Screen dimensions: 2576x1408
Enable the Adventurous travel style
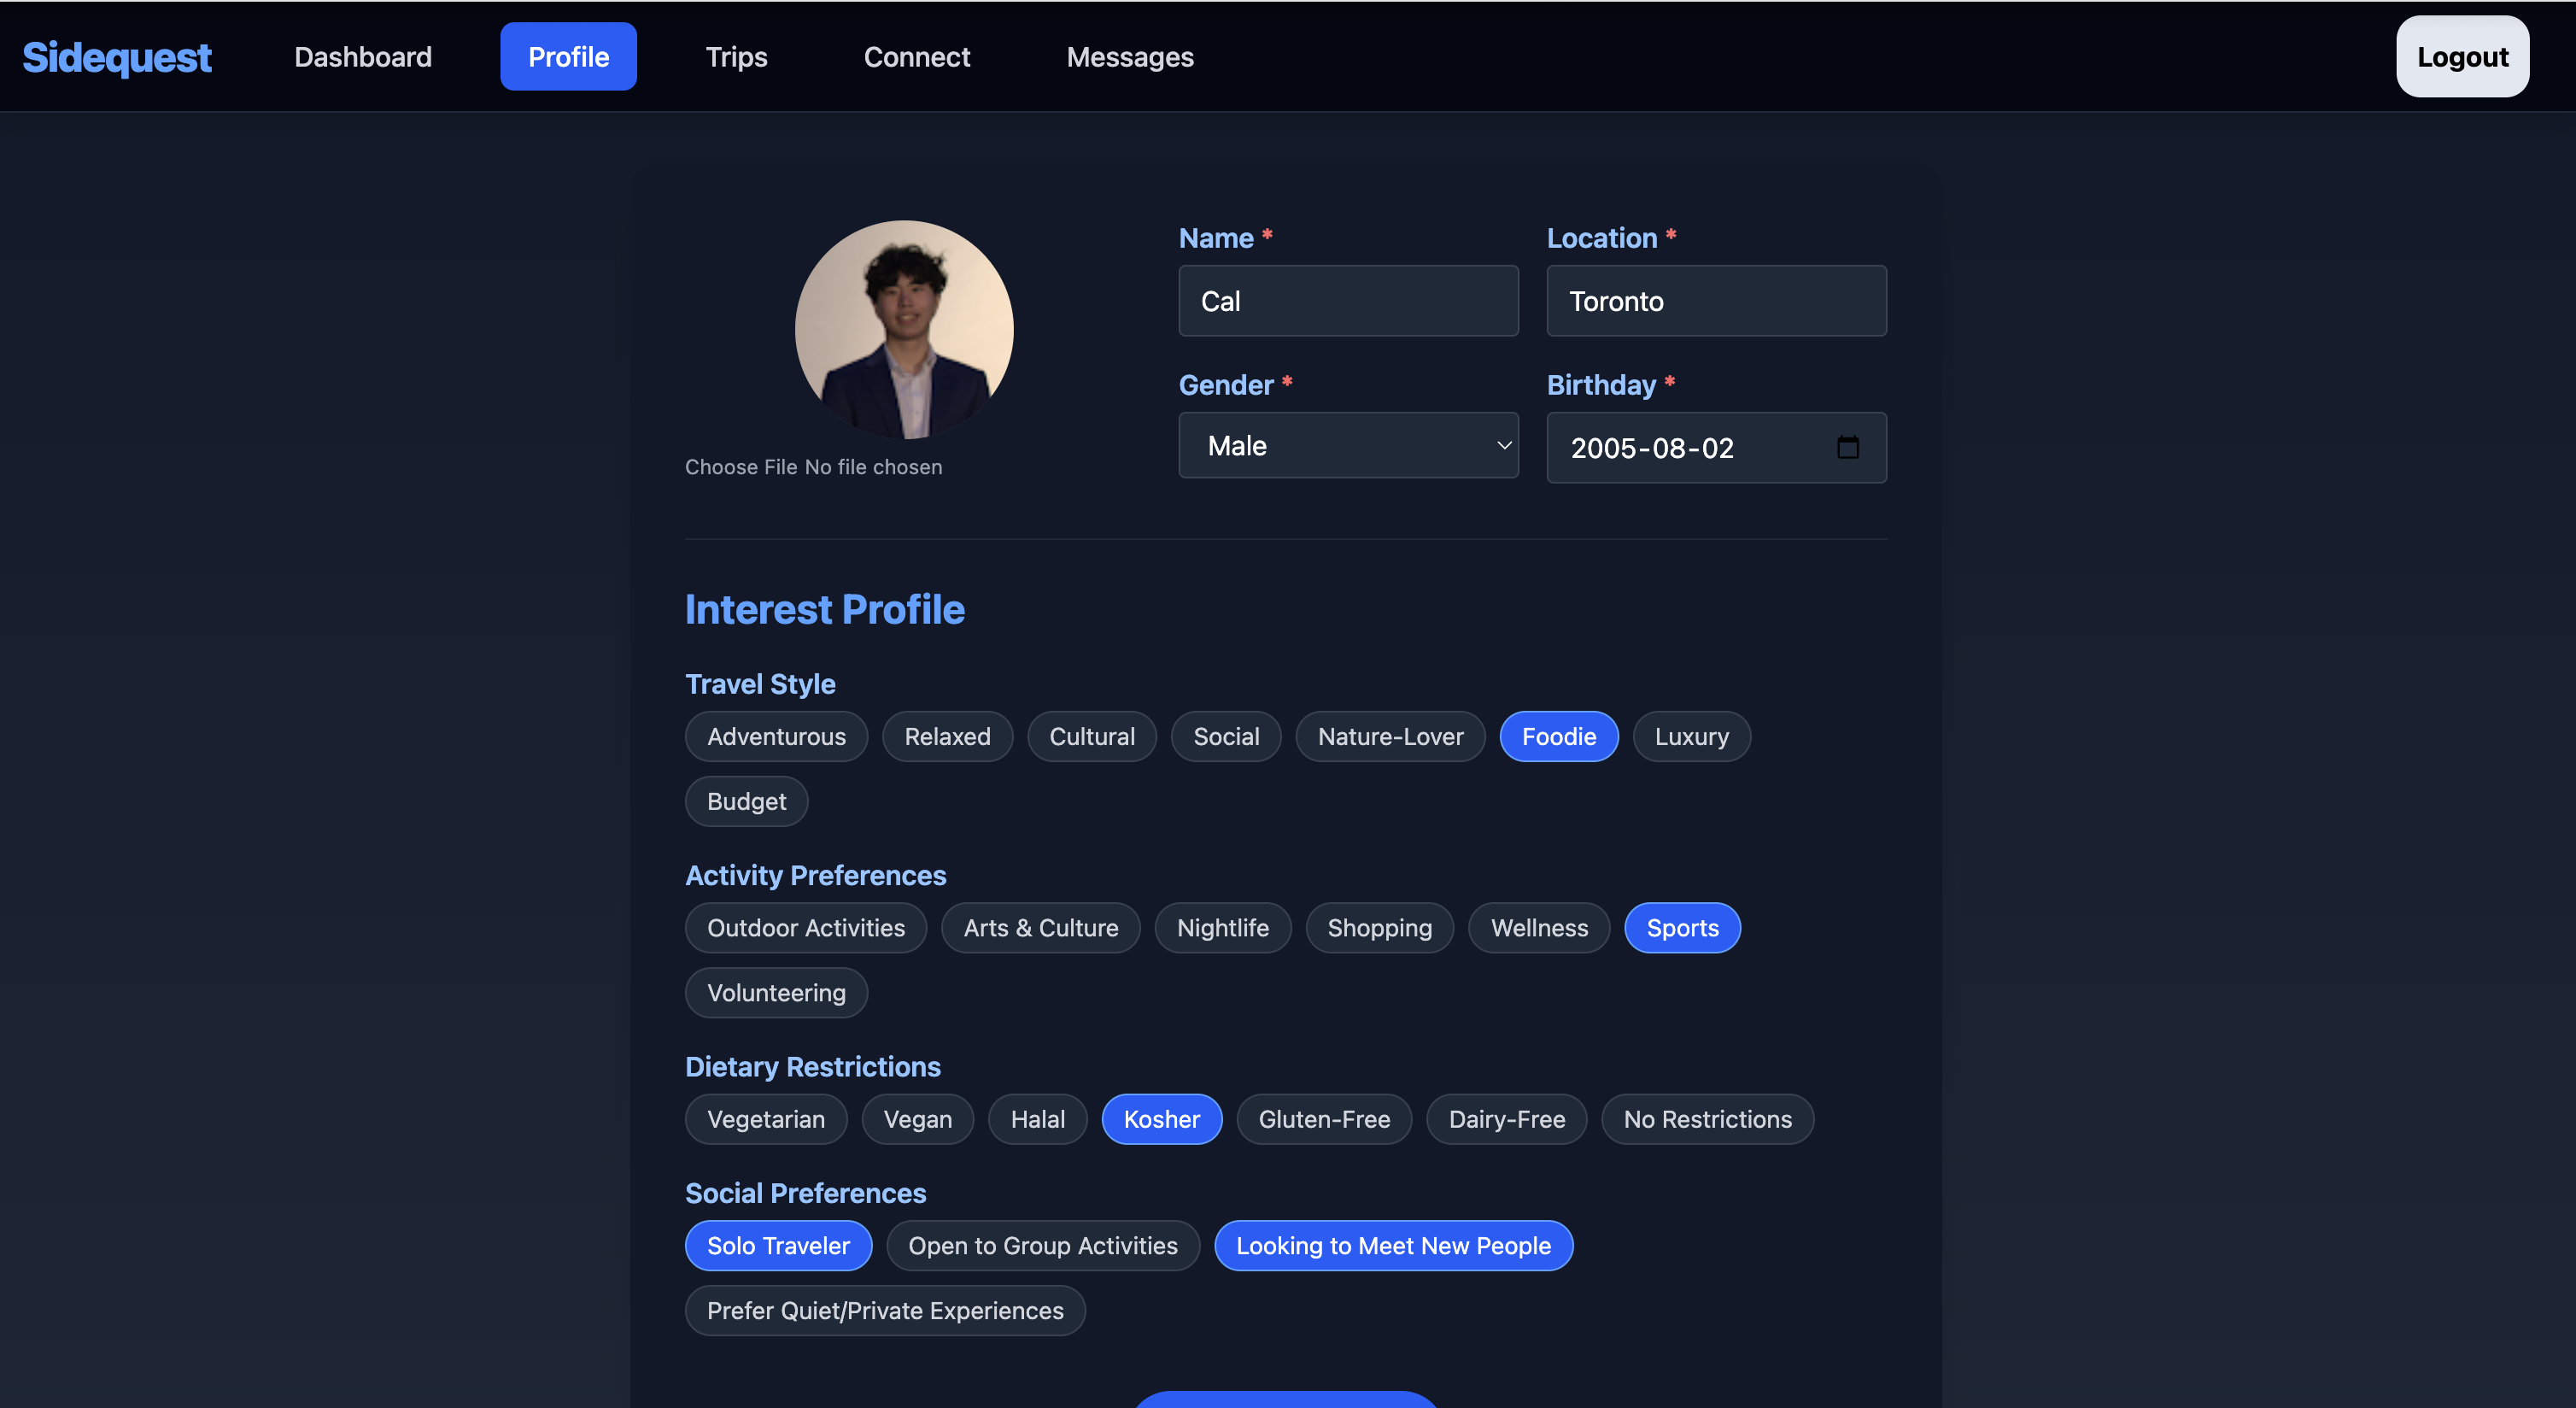click(x=776, y=737)
